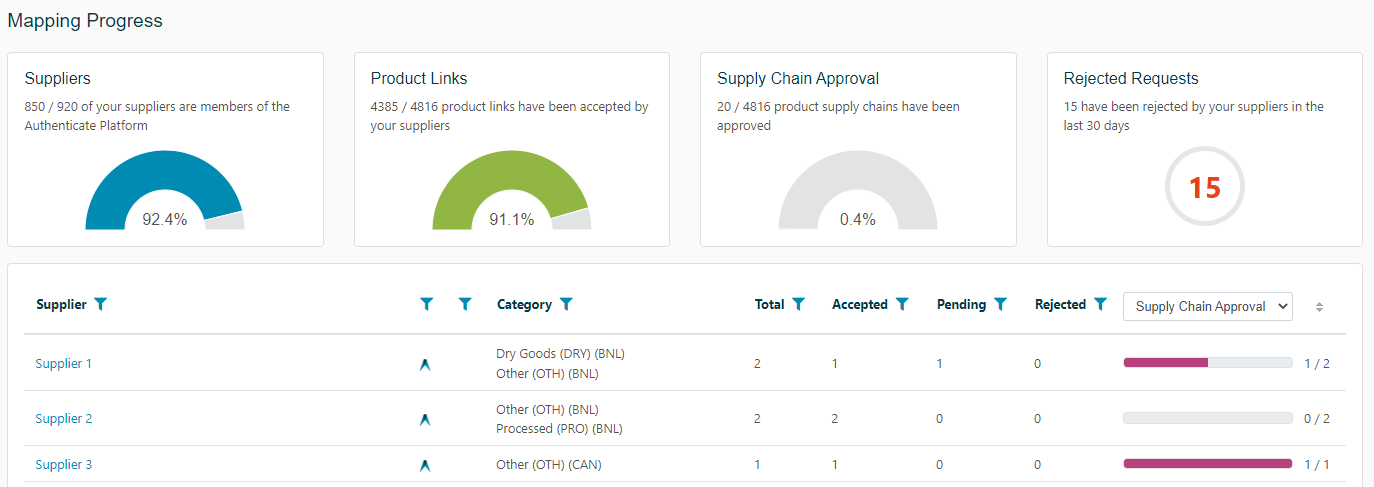This screenshot has height=487, width=1374.
Task: Click Supplier 1 pending count link
Action: point(939,364)
